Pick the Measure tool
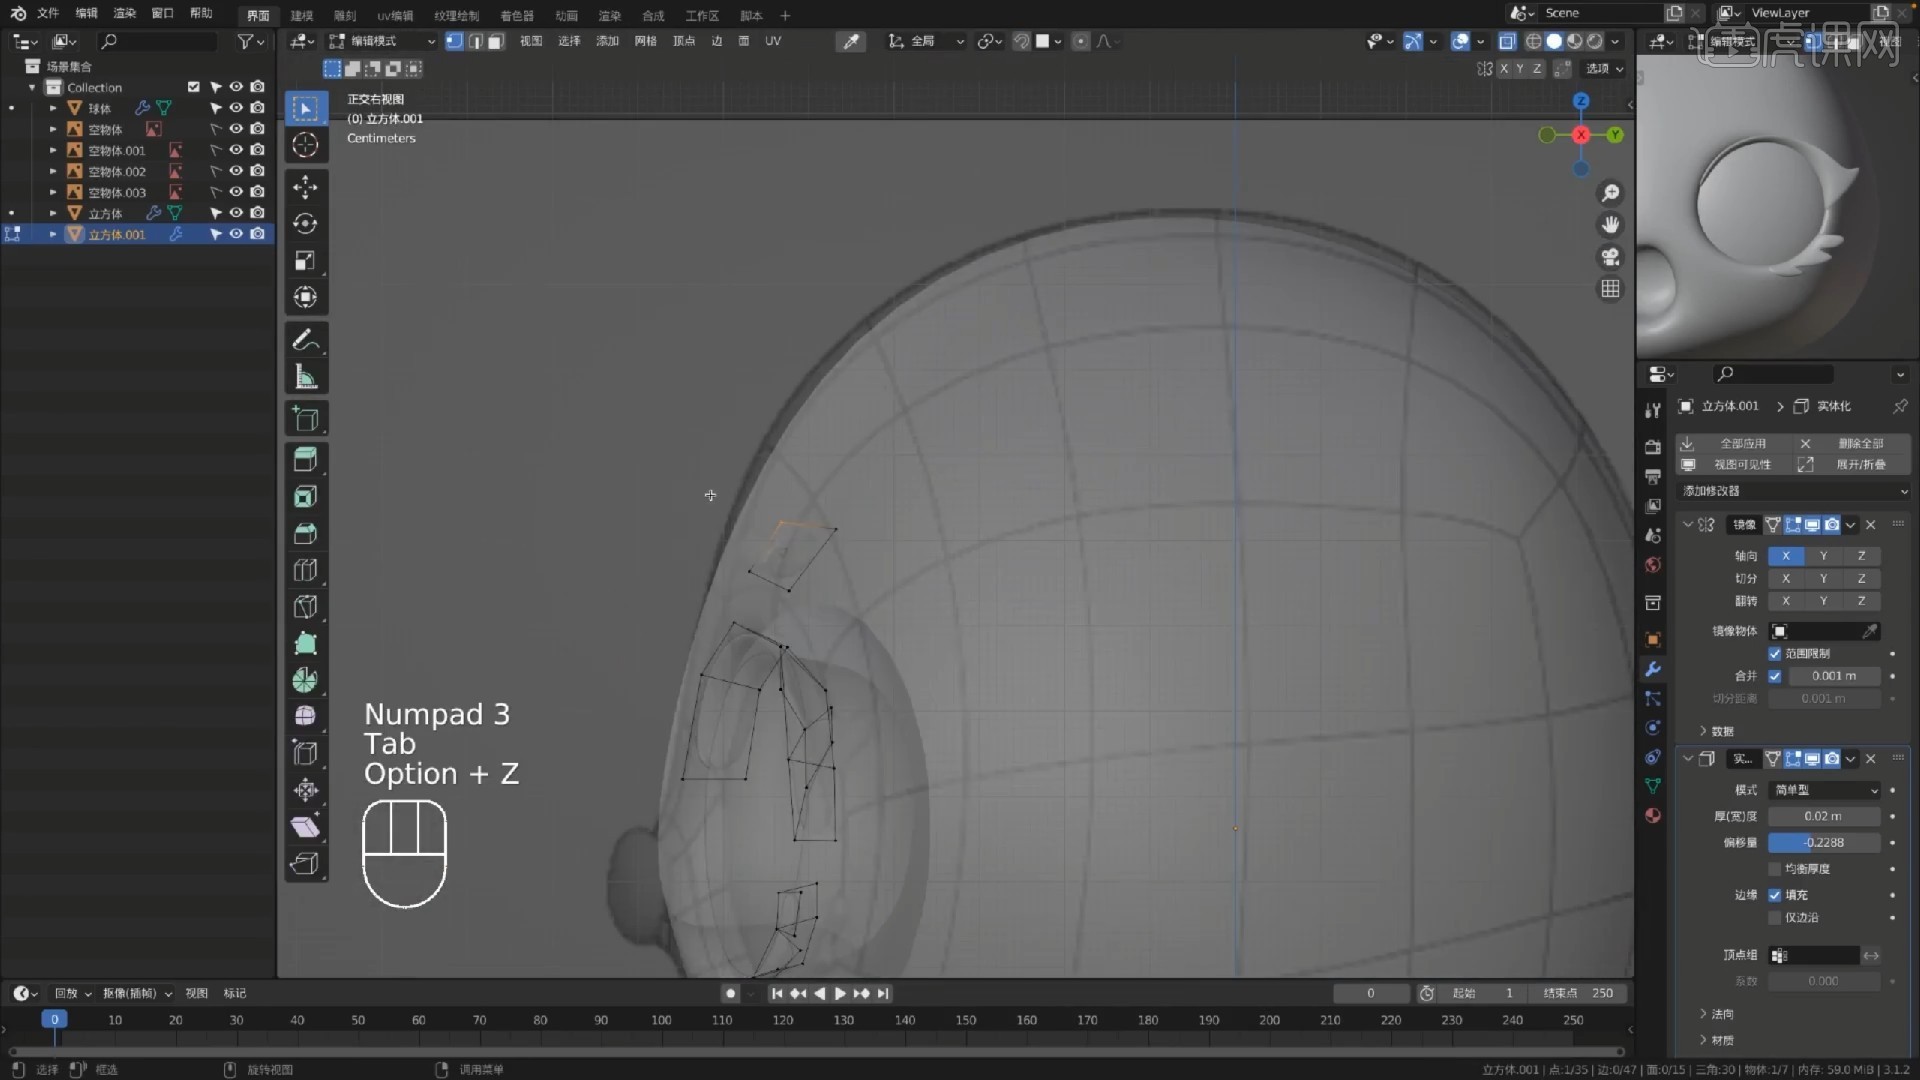This screenshot has height=1080, width=1920. pos(305,377)
